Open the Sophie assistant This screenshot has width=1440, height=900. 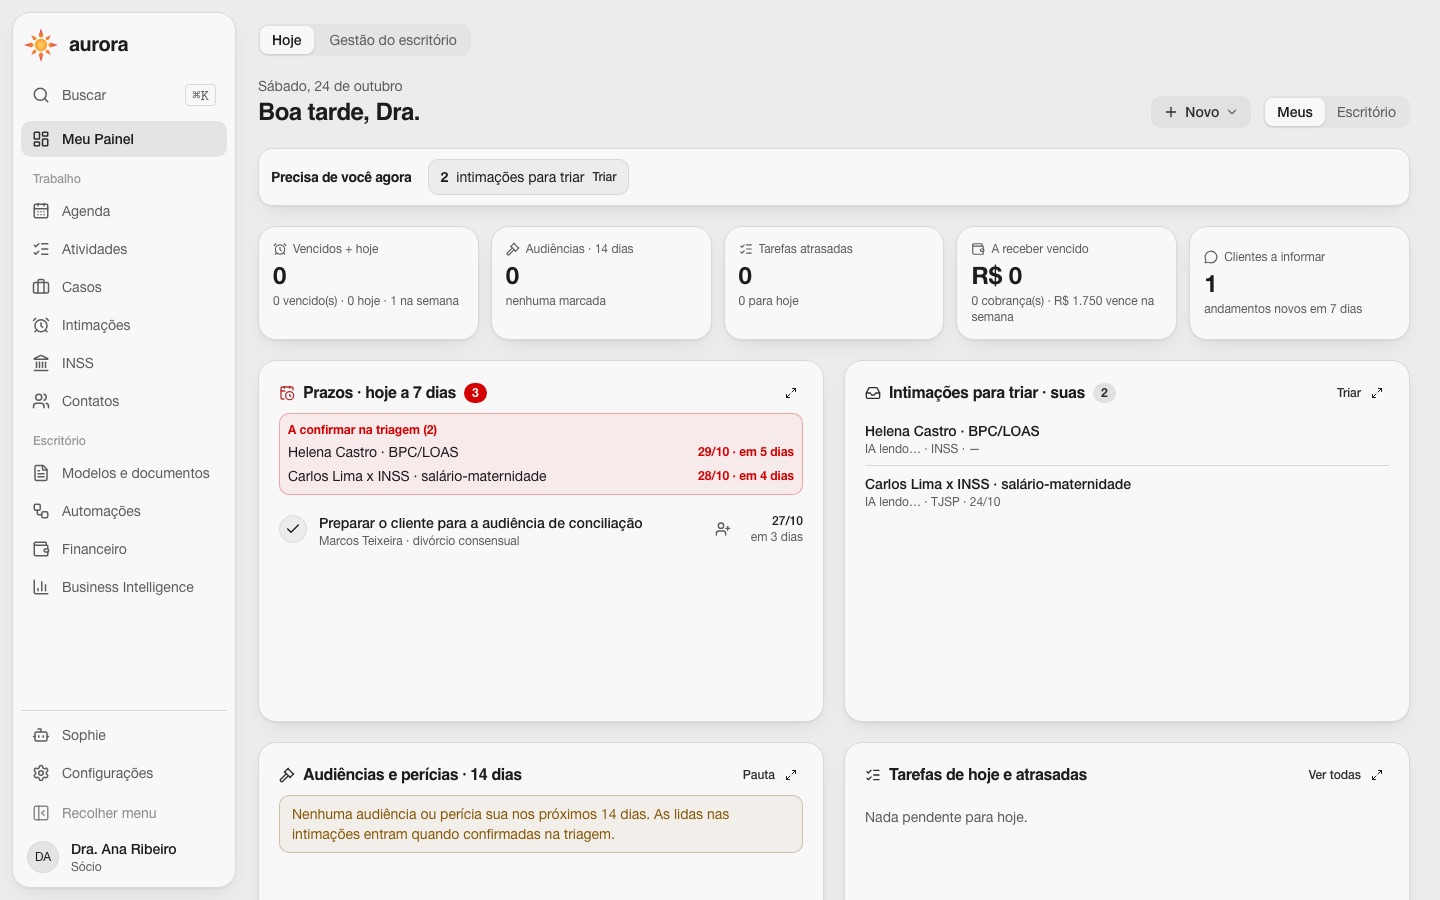(x=124, y=735)
